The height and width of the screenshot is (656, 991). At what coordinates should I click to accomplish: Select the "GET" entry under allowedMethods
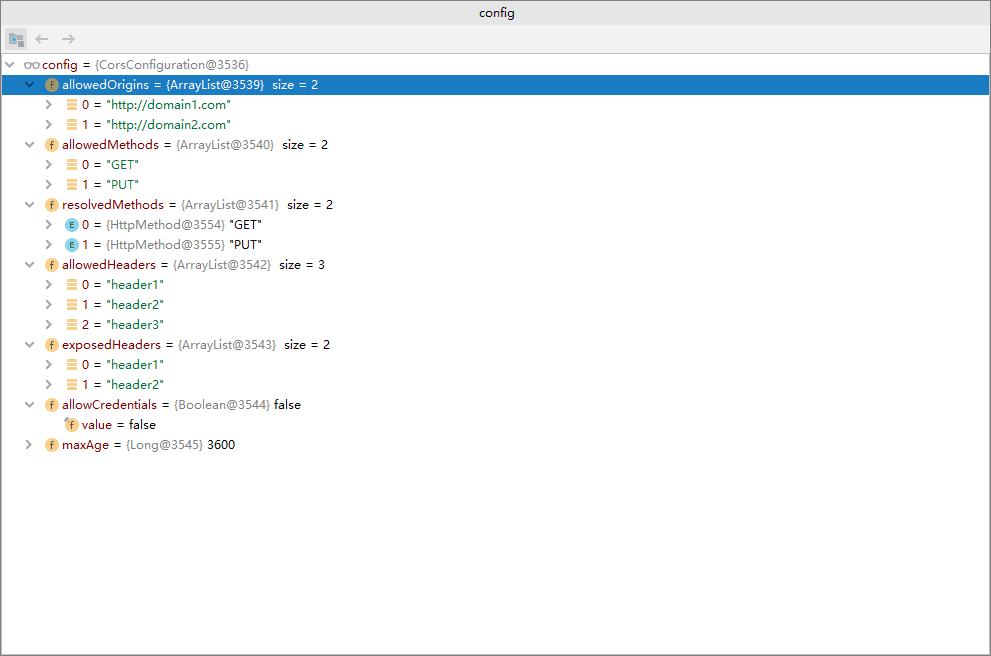[x=496, y=165]
